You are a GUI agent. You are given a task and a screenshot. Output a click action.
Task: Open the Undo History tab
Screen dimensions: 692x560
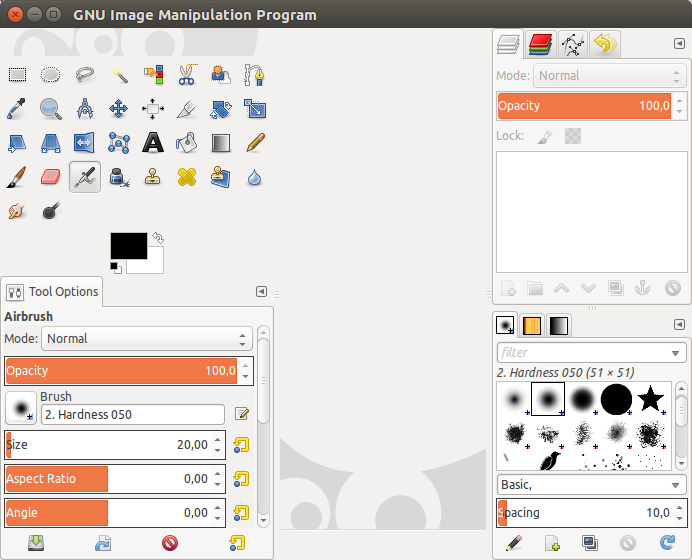click(605, 44)
